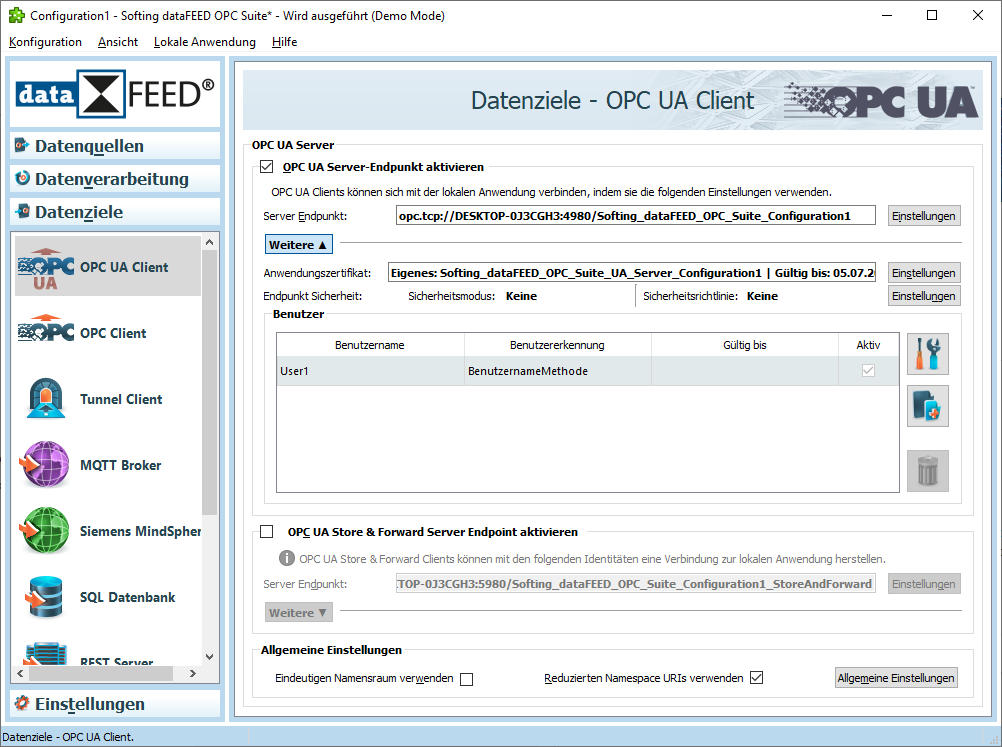Screen dimensions: 1002x747
Task: Click the Sicherheitsrichtlinie value Keine
Action: click(x=762, y=296)
